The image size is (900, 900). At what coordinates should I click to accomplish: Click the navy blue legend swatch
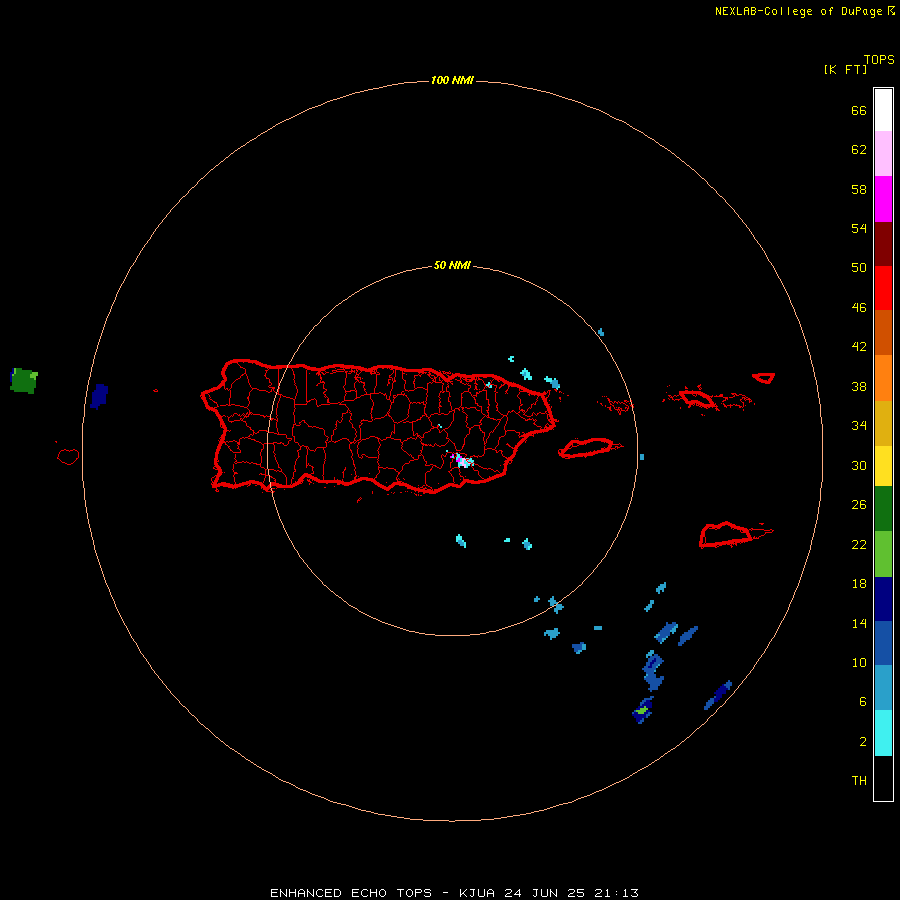pyautogui.click(x=883, y=599)
